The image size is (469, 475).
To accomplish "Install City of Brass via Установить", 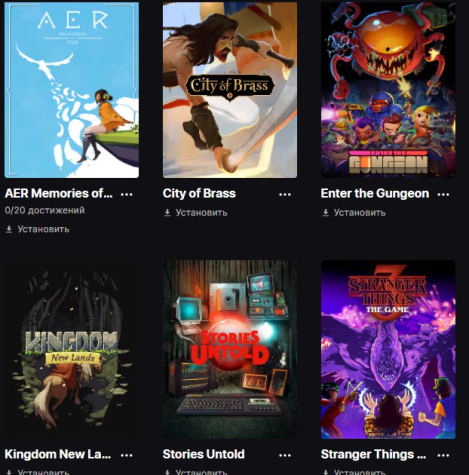I will (x=201, y=213).
